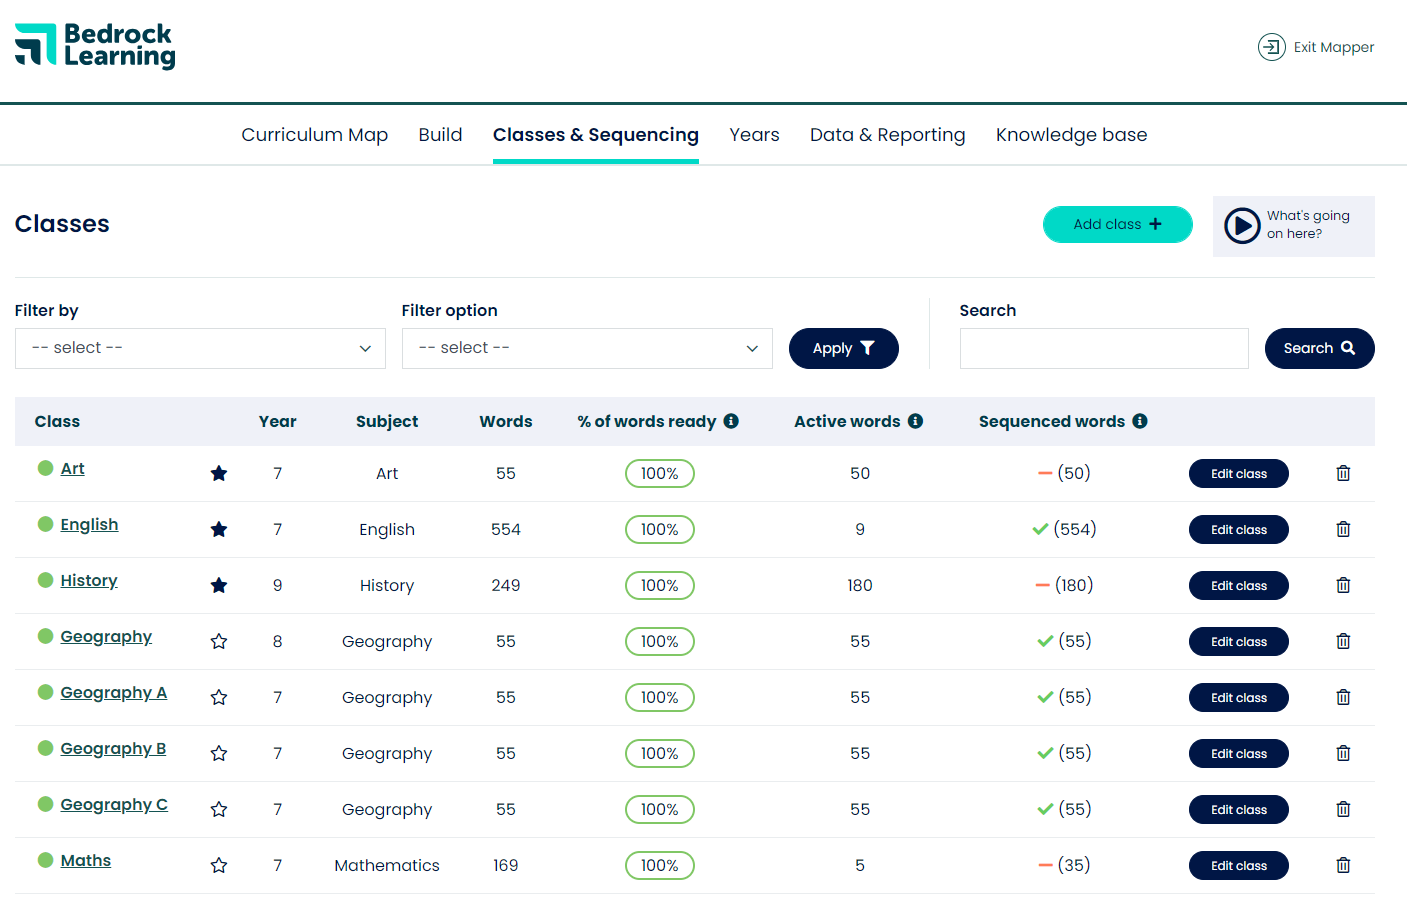Edit the Geography A class
This screenshot has height=900, width=1407.
pyautogui.click(x=1239, y=697)
